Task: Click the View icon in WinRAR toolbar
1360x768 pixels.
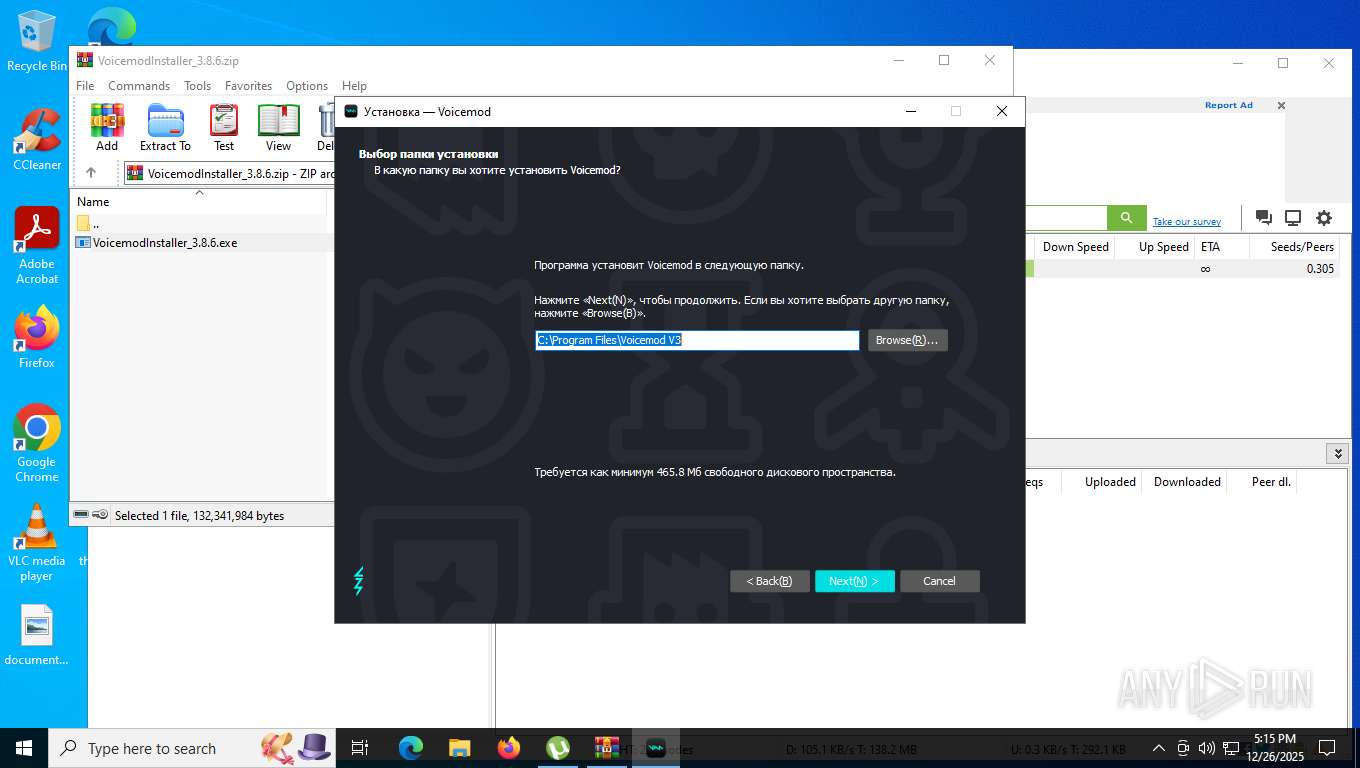Action: [x=278, y=128]
